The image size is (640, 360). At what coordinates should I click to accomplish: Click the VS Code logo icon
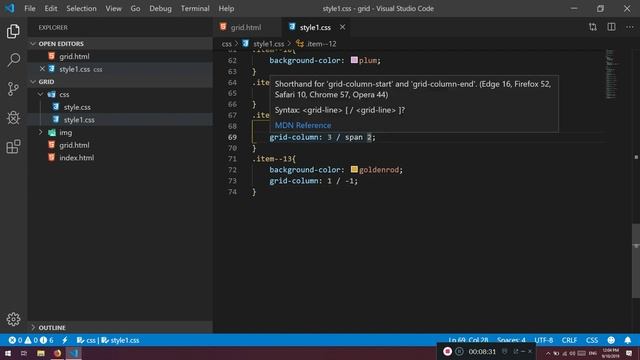coord(10,8)
